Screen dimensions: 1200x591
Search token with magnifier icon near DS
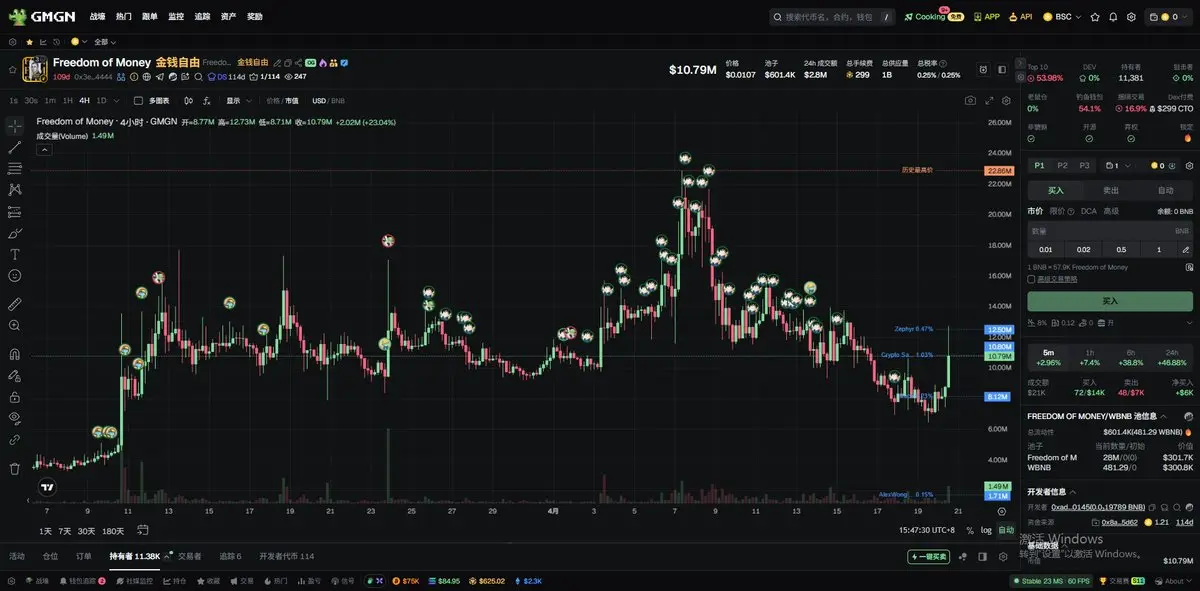coord(198,76)
